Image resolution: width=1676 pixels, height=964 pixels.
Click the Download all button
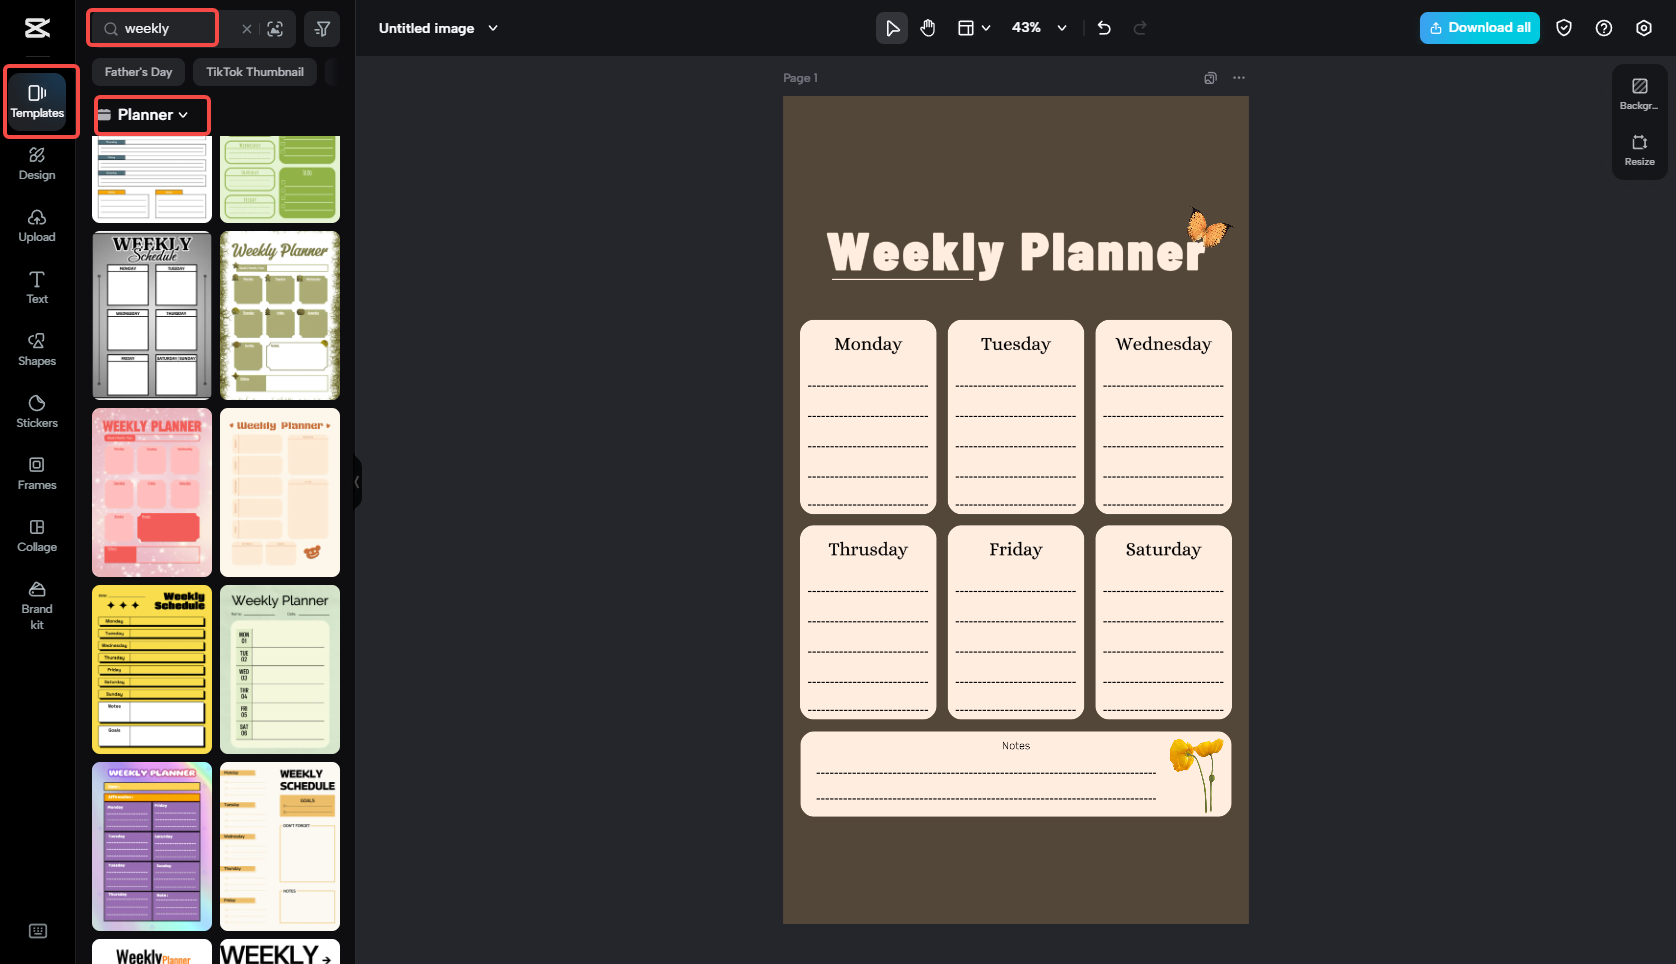[x=1479, y=27]
